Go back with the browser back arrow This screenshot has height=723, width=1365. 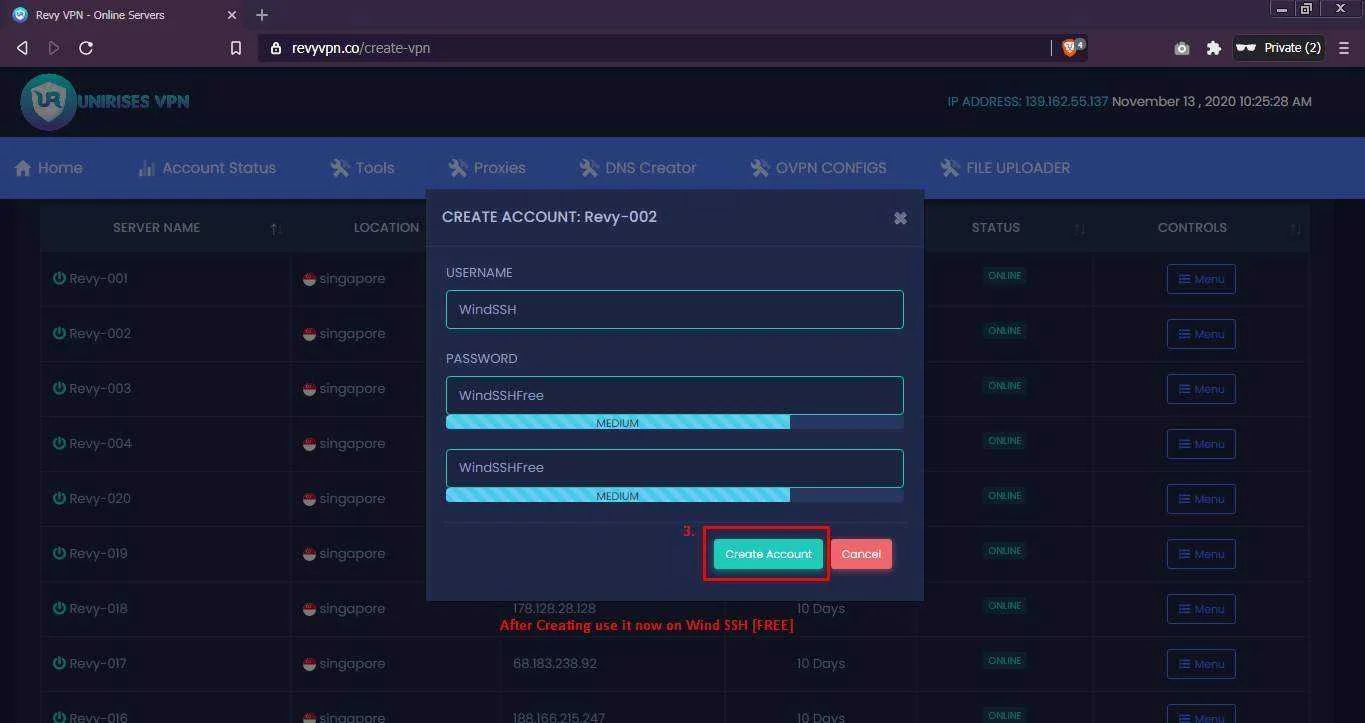pyautogui.click(x=22, y=48)
